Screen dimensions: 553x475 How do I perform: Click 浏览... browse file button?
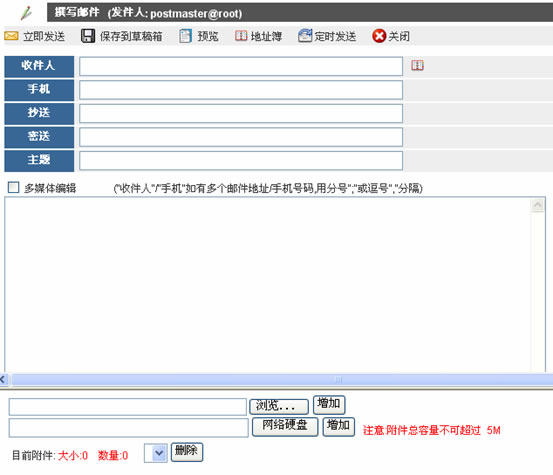pyautogui.click(x=279, y=407)
